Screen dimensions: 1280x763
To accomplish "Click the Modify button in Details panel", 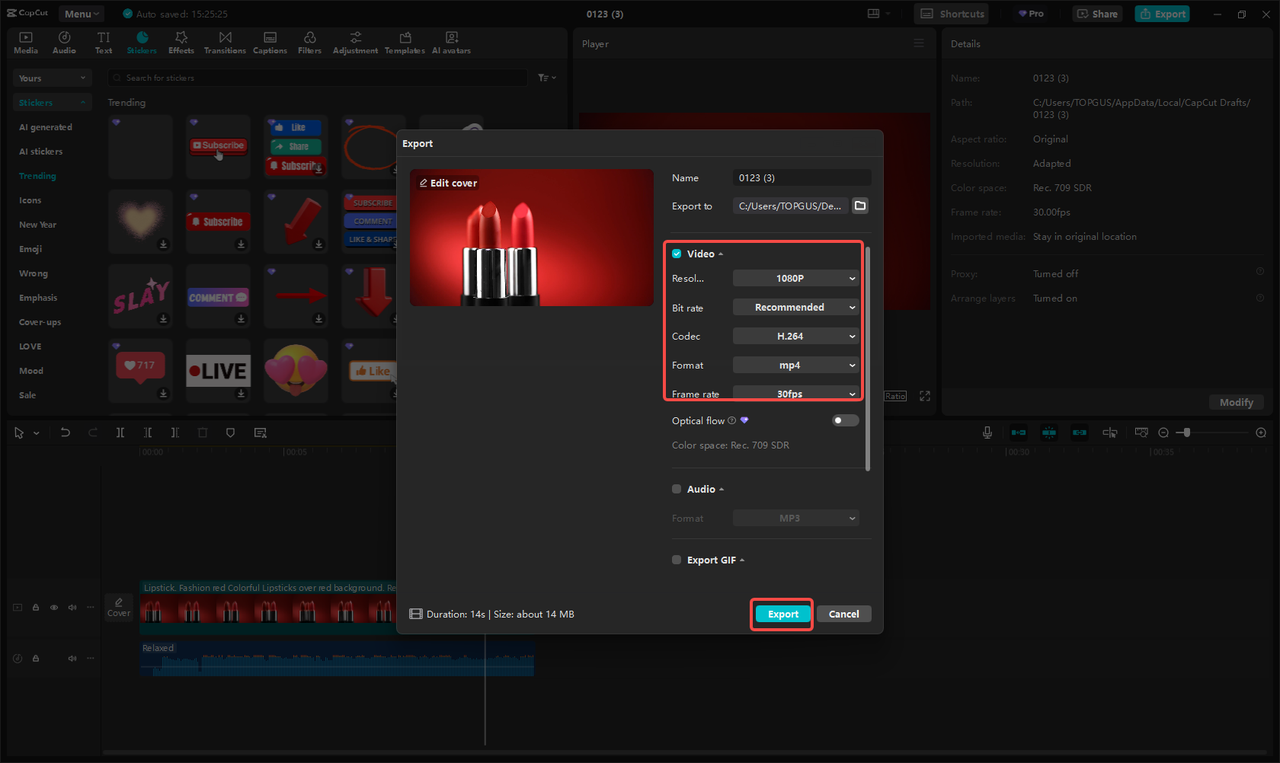I will point(1236,402).
